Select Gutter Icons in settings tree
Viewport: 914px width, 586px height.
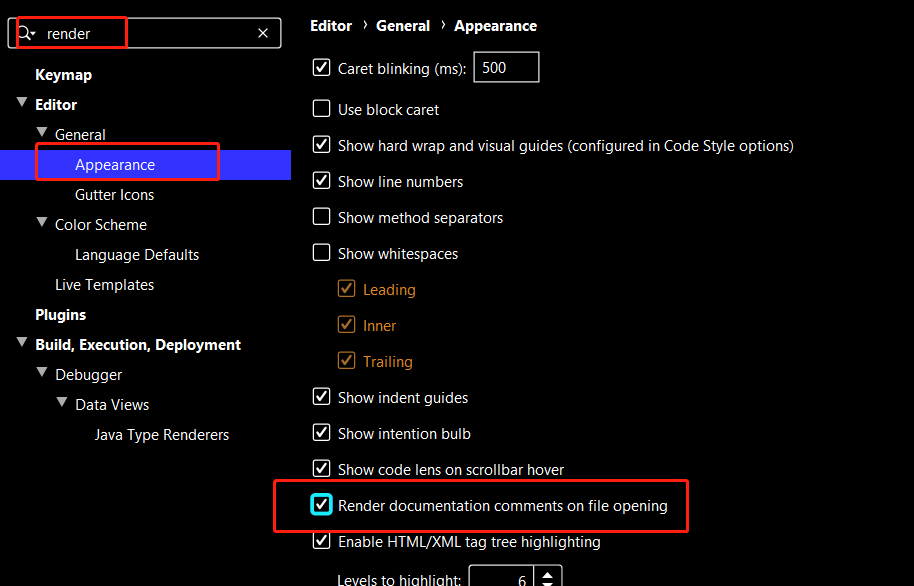click(x=114, y=194)
